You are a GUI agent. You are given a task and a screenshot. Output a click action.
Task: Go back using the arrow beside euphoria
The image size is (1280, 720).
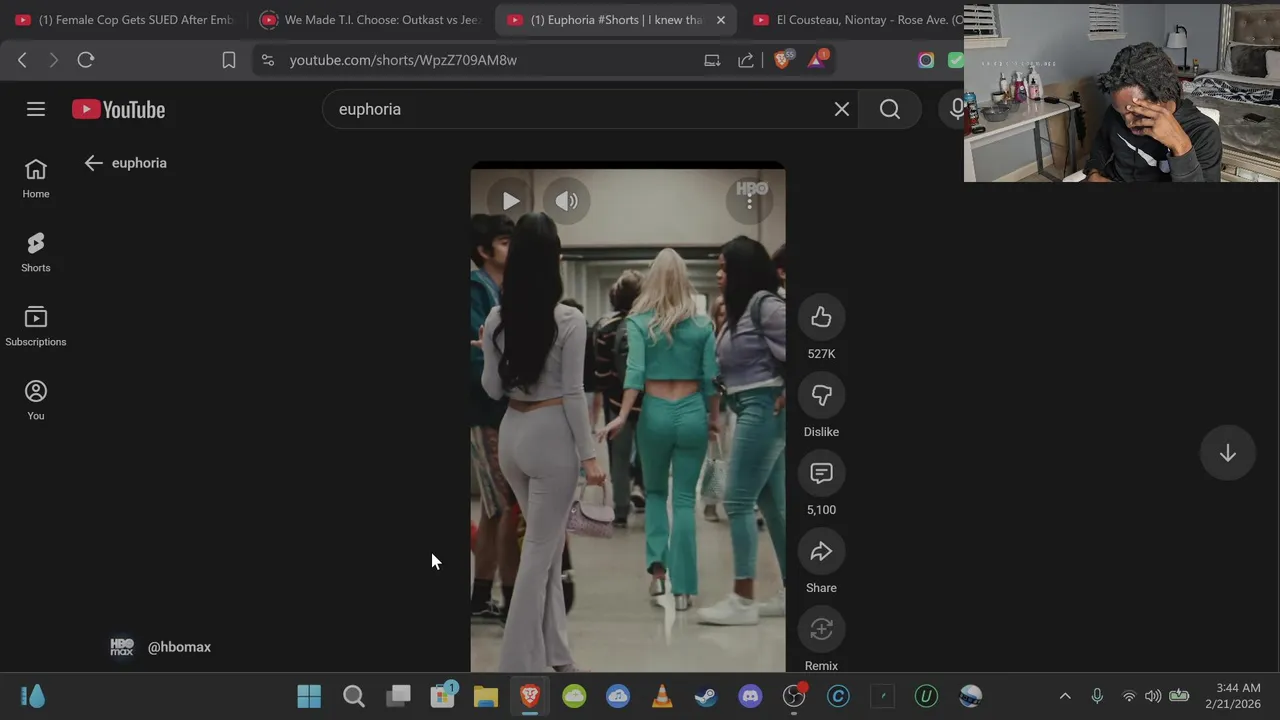coord(94,163)
